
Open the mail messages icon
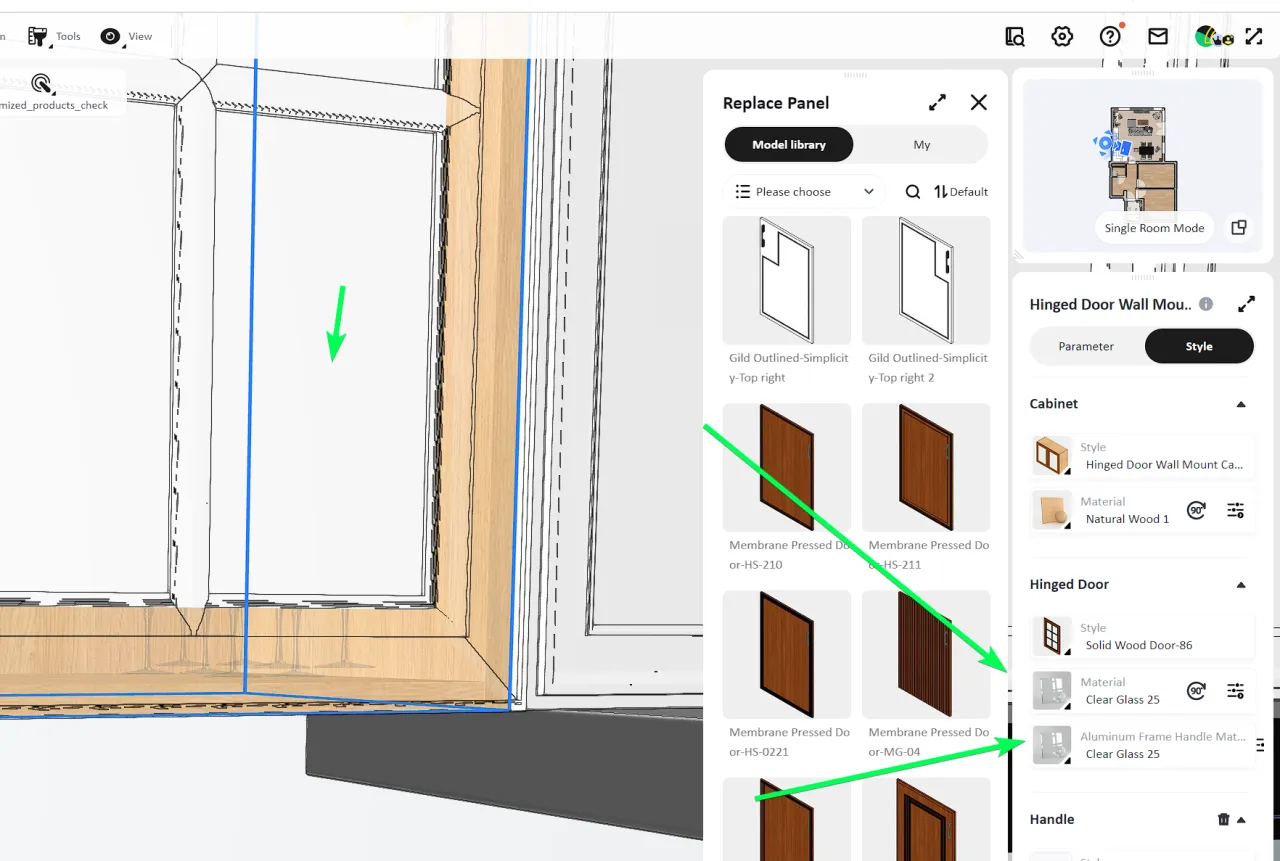1158,37
